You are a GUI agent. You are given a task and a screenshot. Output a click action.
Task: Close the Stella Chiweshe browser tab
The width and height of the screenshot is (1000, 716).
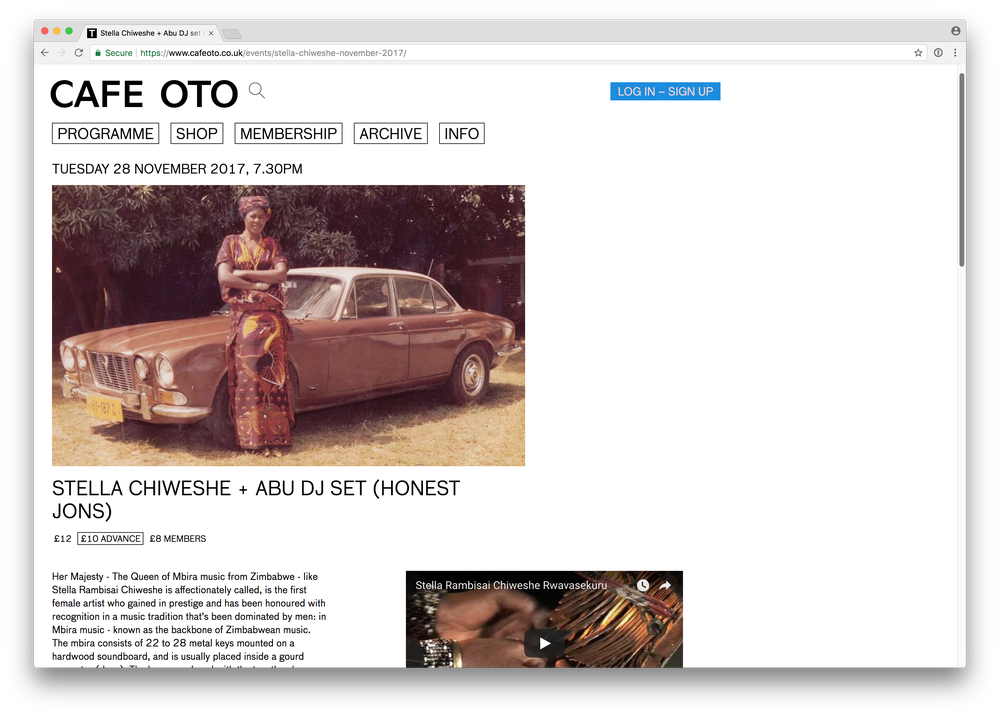[211, 33]
